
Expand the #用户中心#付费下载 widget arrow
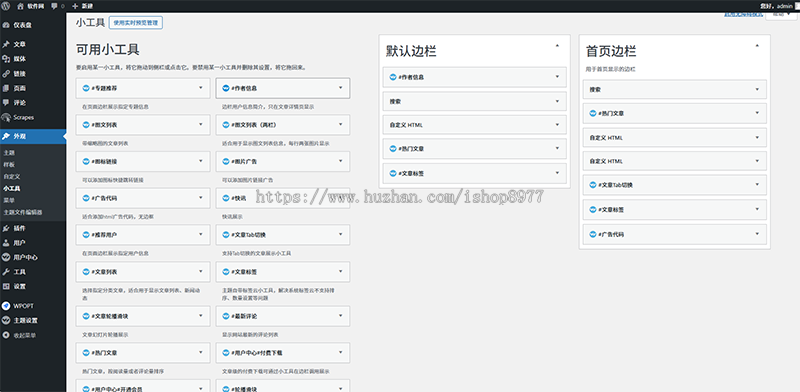(x=341, y=353)
